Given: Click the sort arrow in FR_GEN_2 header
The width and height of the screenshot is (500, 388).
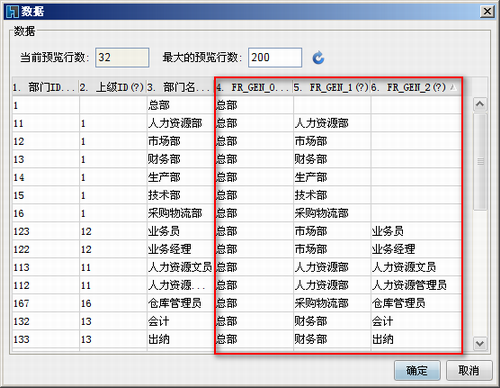Looking at the screenshot, I should (453, 87).
